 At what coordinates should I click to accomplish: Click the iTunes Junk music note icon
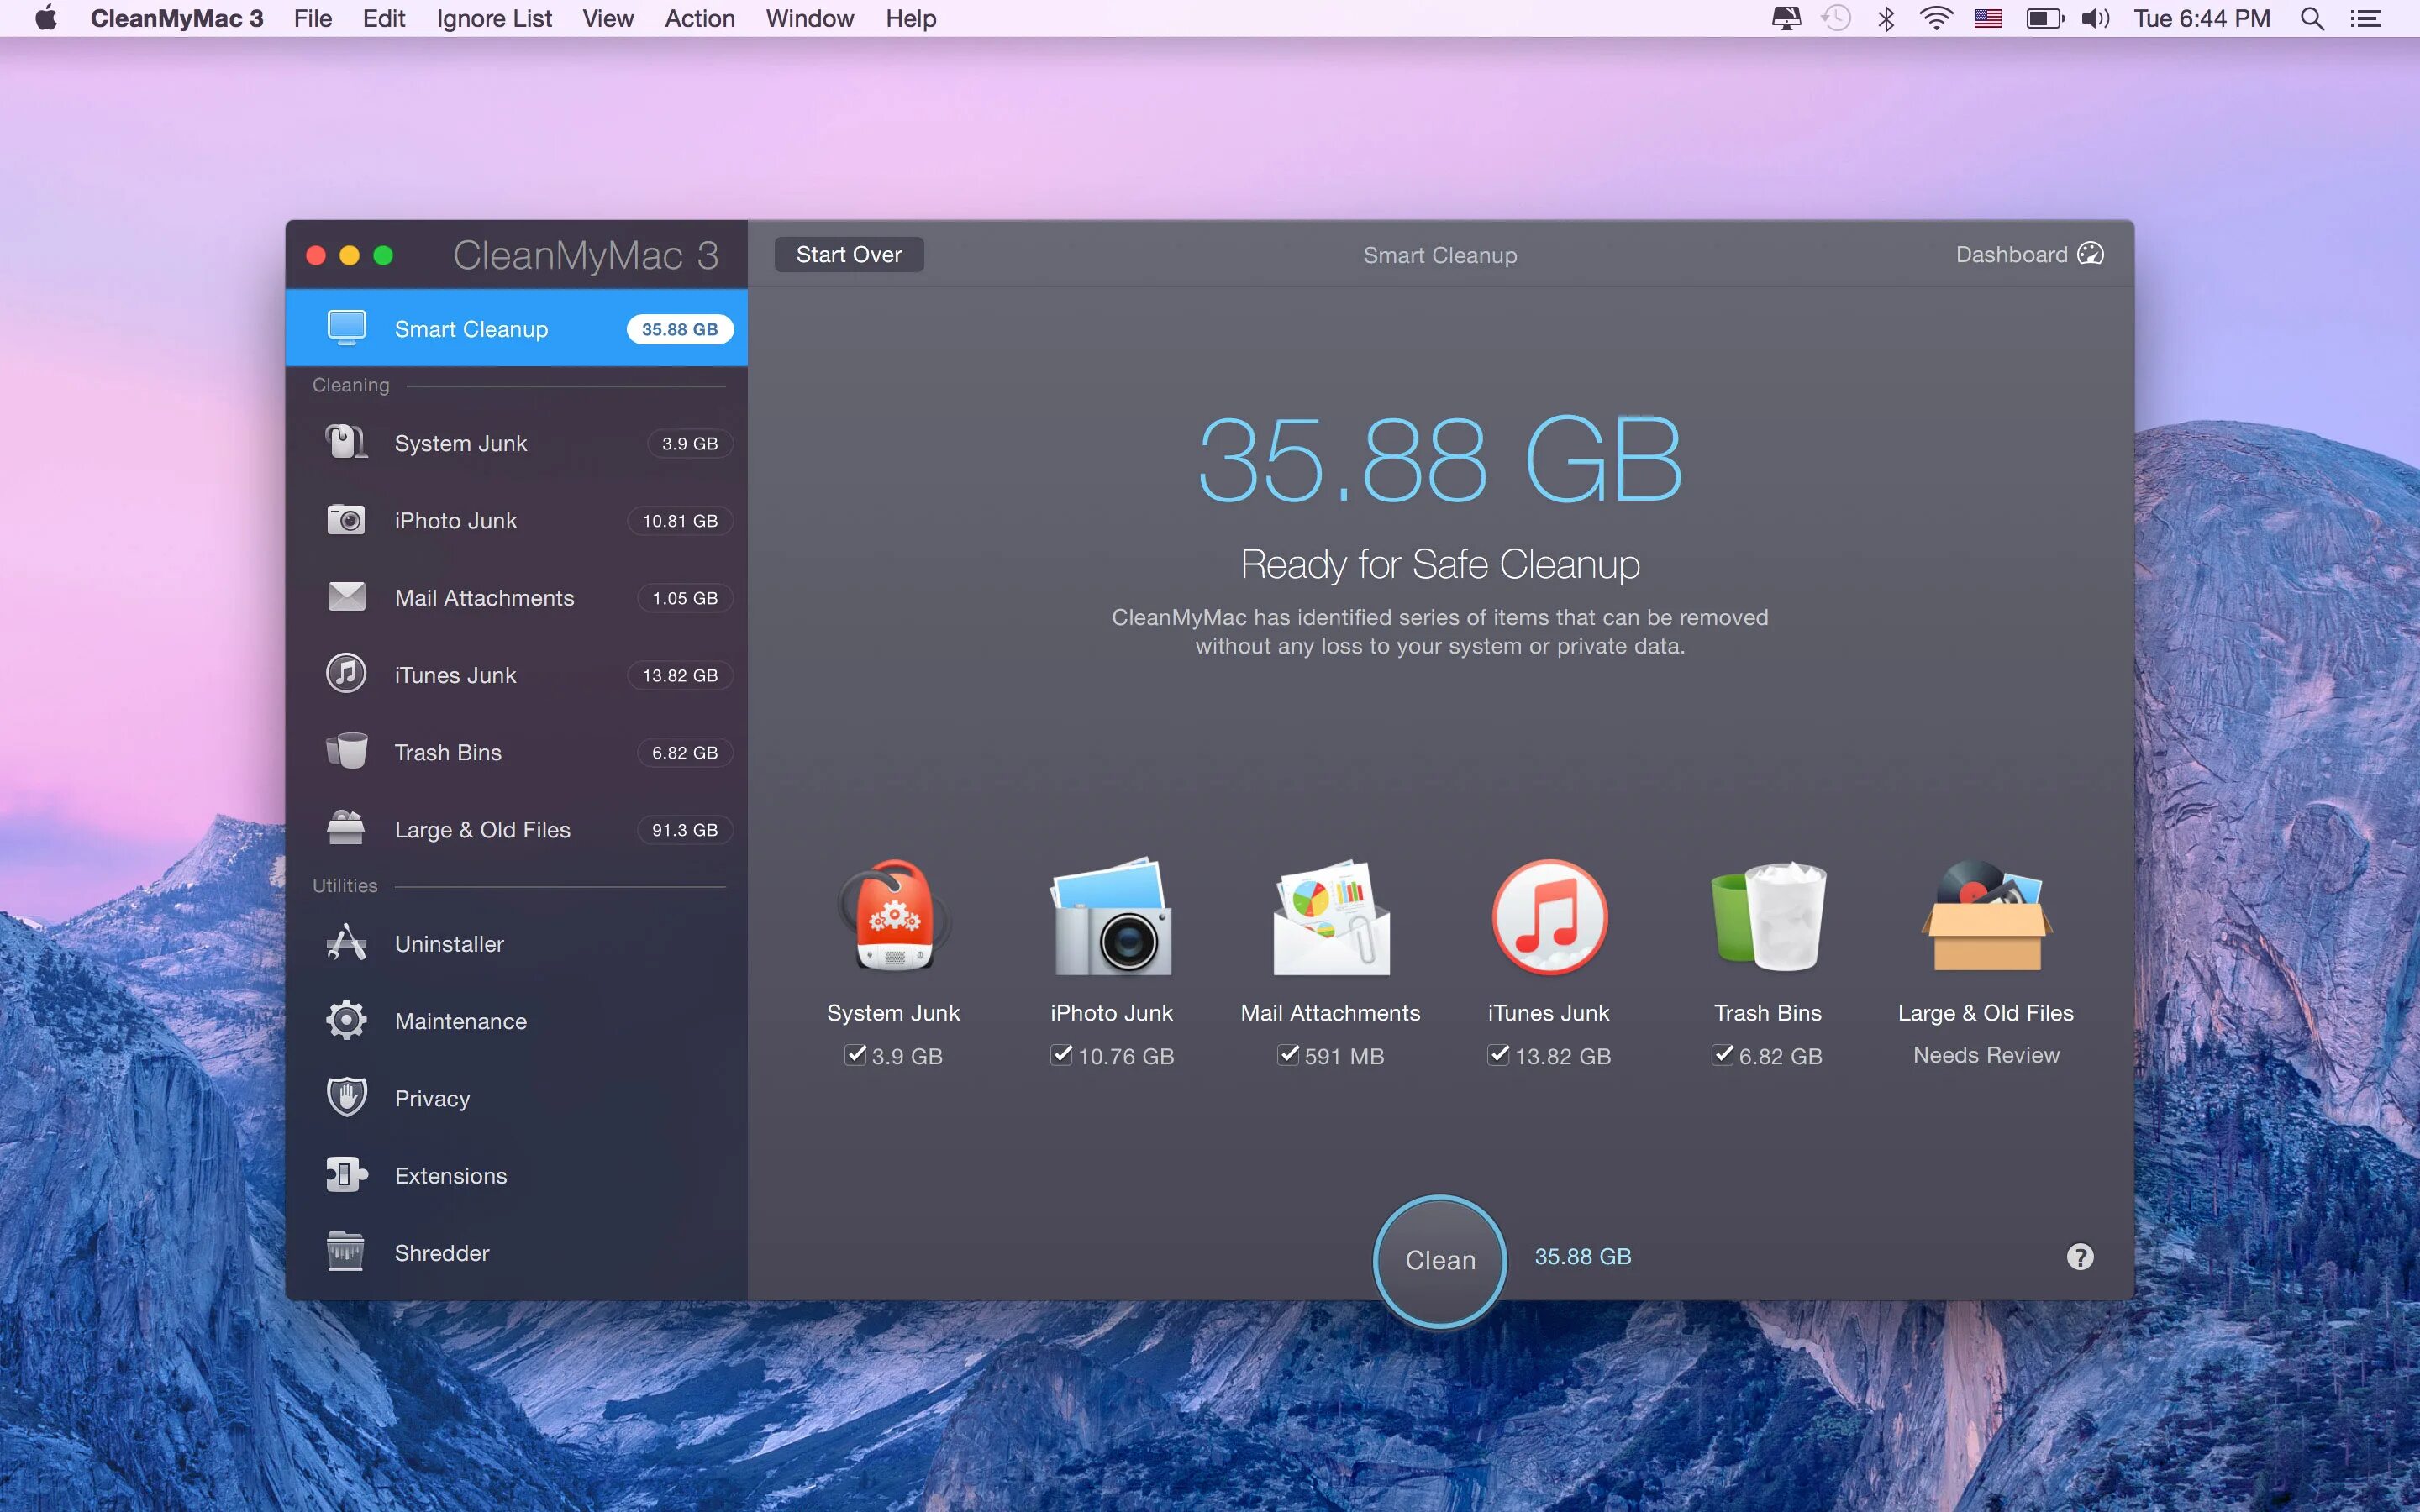1549,917
